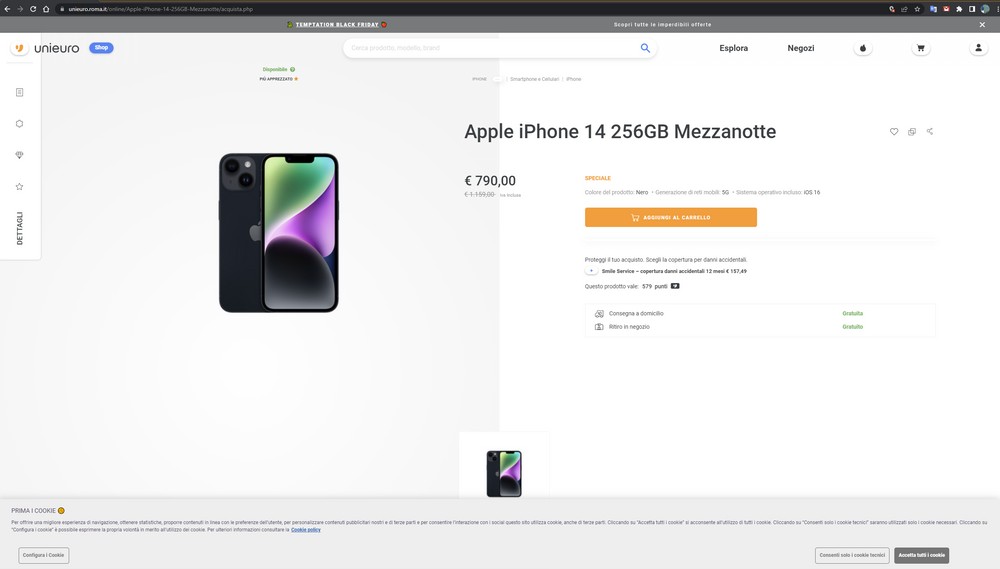
Task: Share this product via share icon
Action: click(x=930, y=131)
